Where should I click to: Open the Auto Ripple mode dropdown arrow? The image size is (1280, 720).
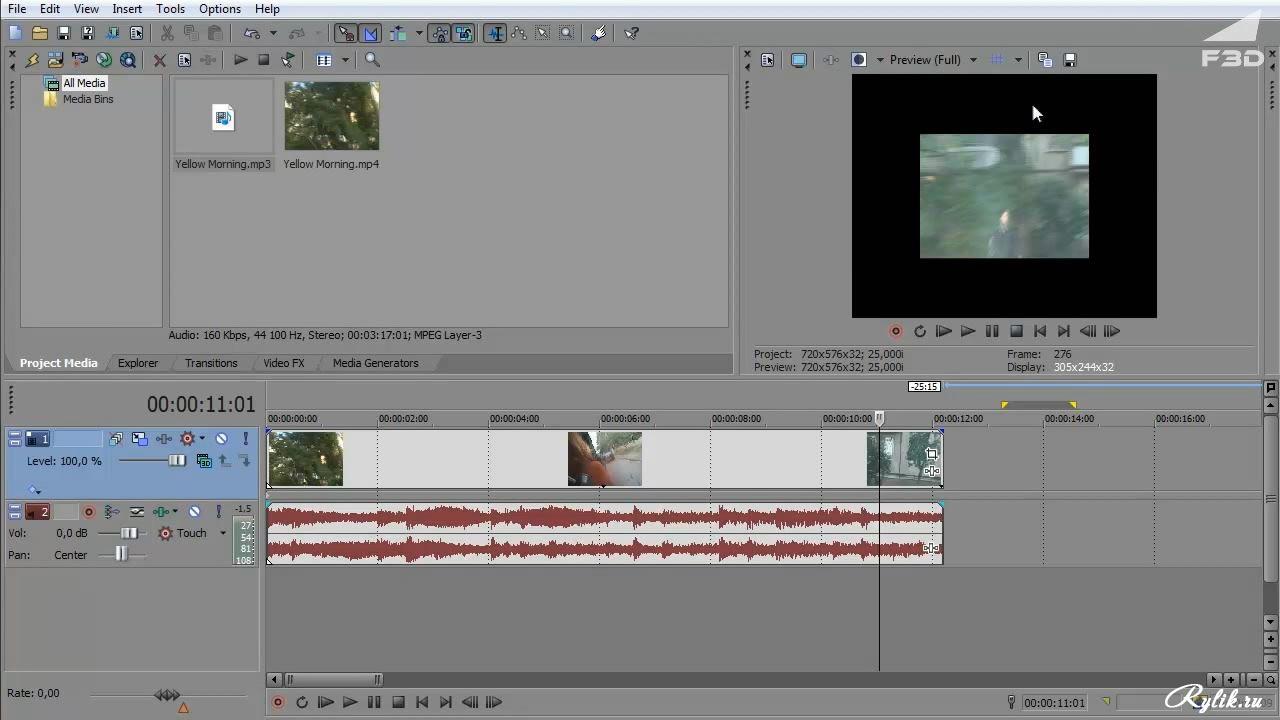pos(419,33)
